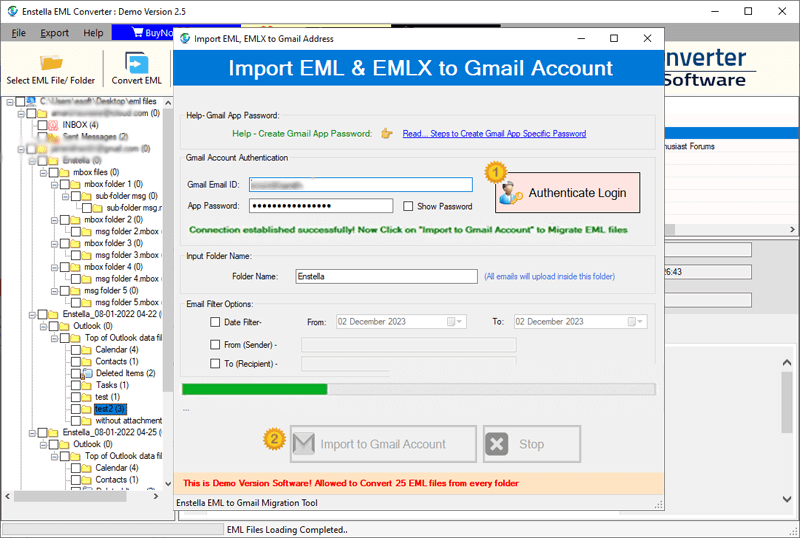Image resolution: width=800 pixels, height=538 pixels.
Task: Open the Help menu
Action: [93, 33]
